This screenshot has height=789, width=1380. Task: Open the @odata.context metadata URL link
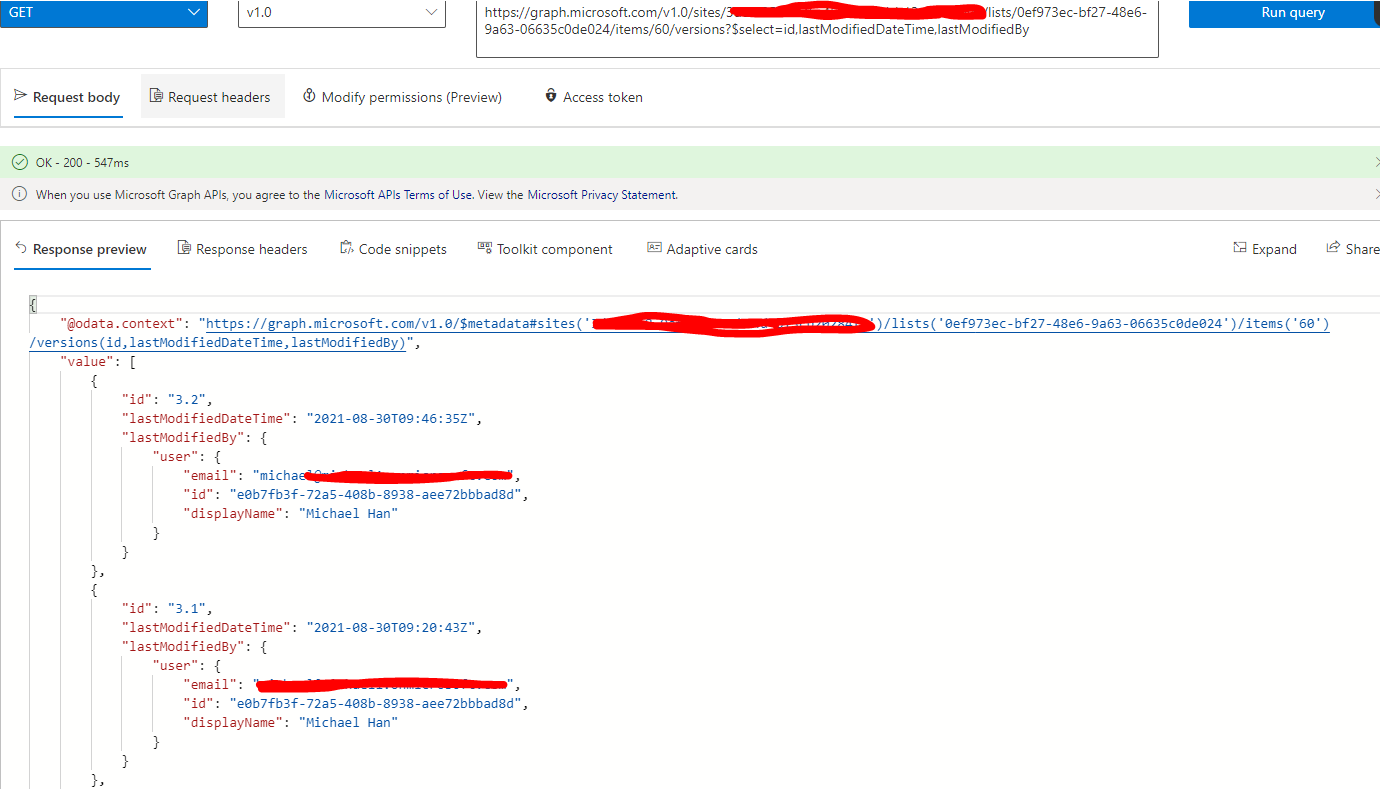coord(680,333)
